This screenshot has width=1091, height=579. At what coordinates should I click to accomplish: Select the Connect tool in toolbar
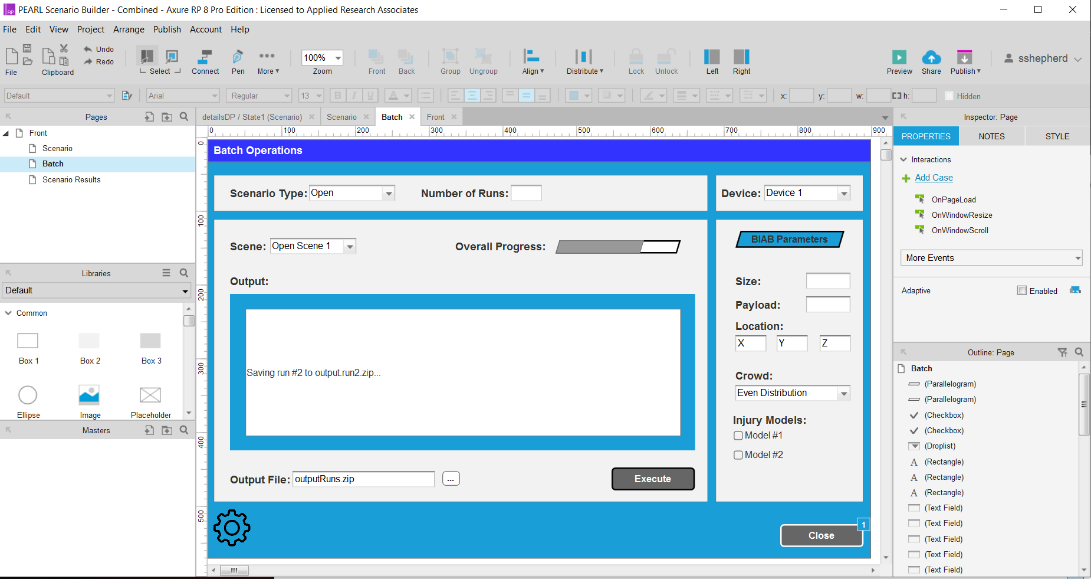tap(205, 60)
